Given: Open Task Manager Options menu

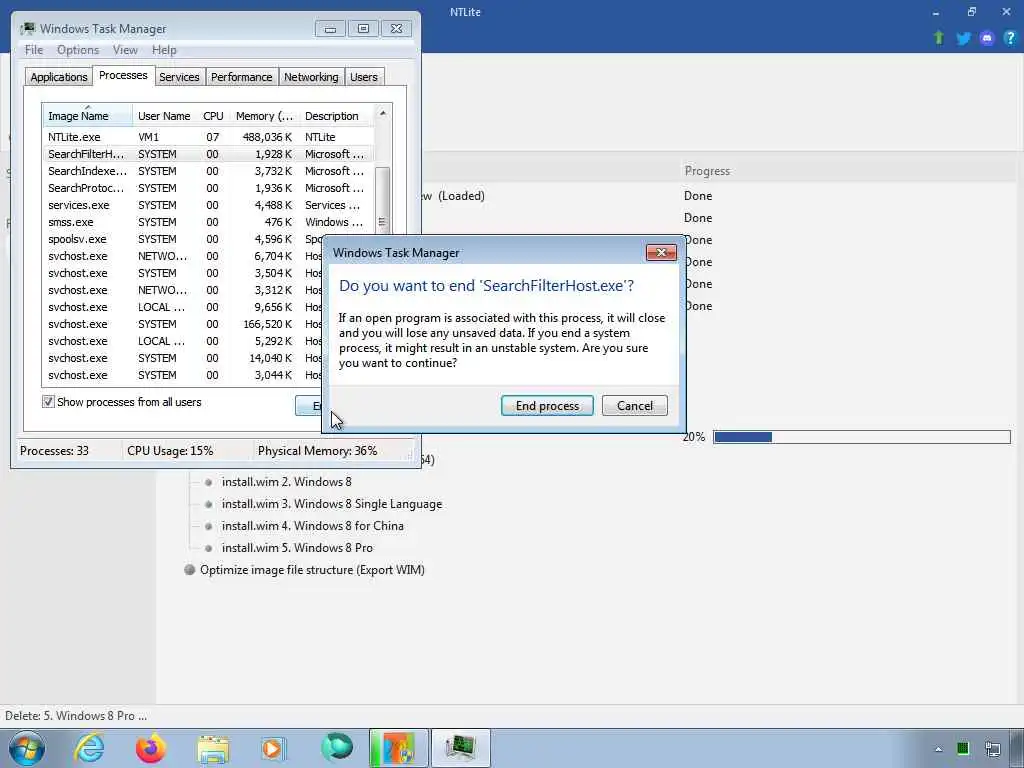Looking at the screenshot, I should click(x=78, y=50).
